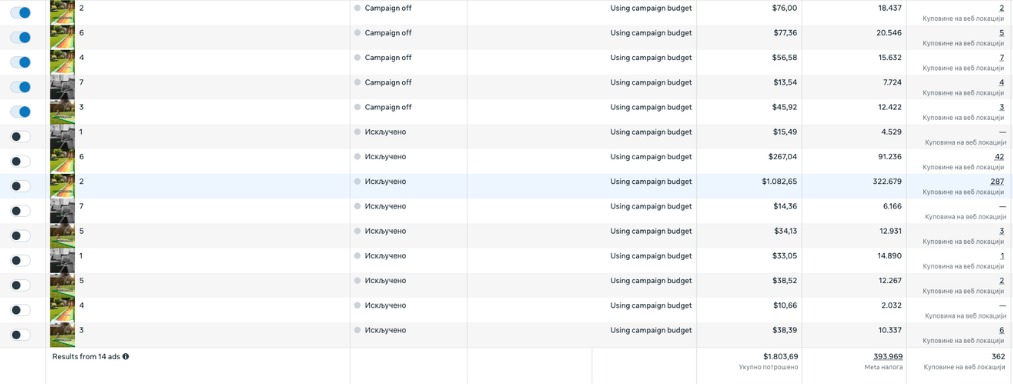Select the $1.803,69 total amount spent

click(780, 356)
